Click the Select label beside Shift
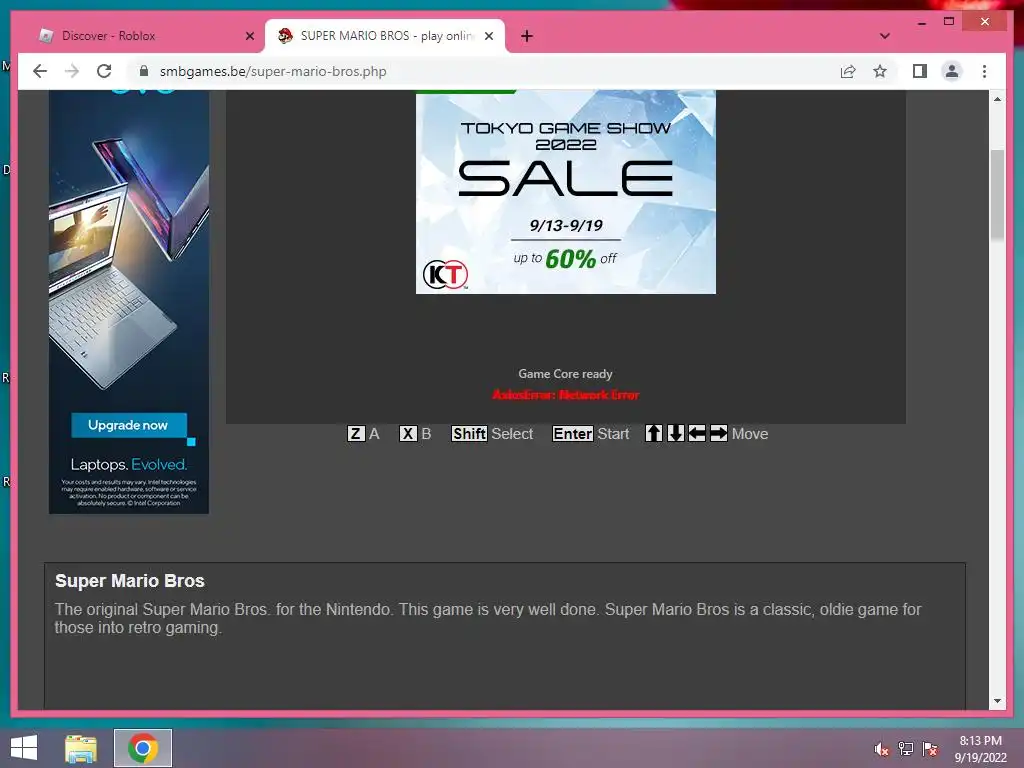The width and height of the screenshot is (1024, 768). (512, 434)
